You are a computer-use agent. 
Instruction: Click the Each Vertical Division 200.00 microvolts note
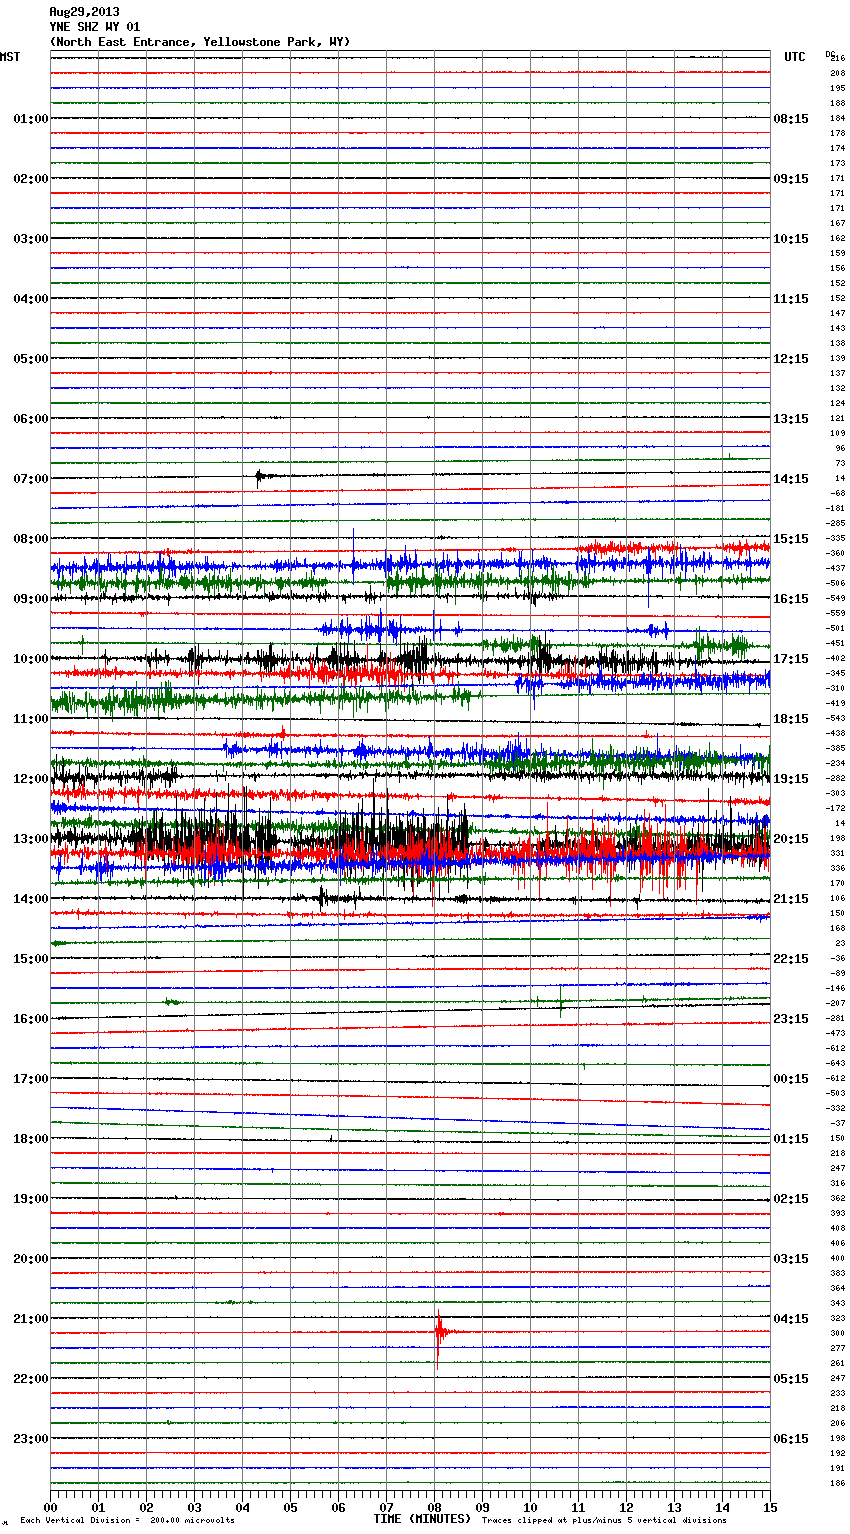(x=127, y=1521)
